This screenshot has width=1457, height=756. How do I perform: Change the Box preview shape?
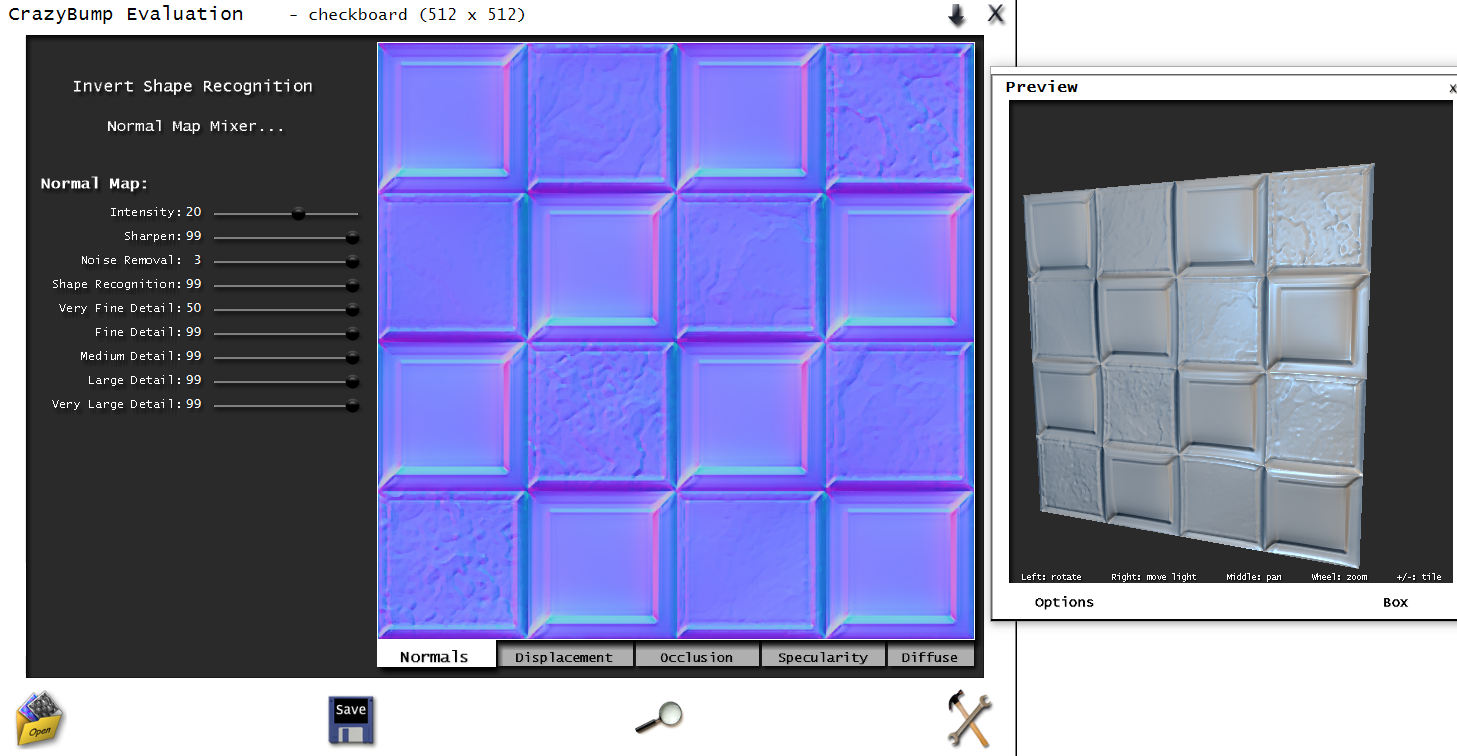point(1395,602)
